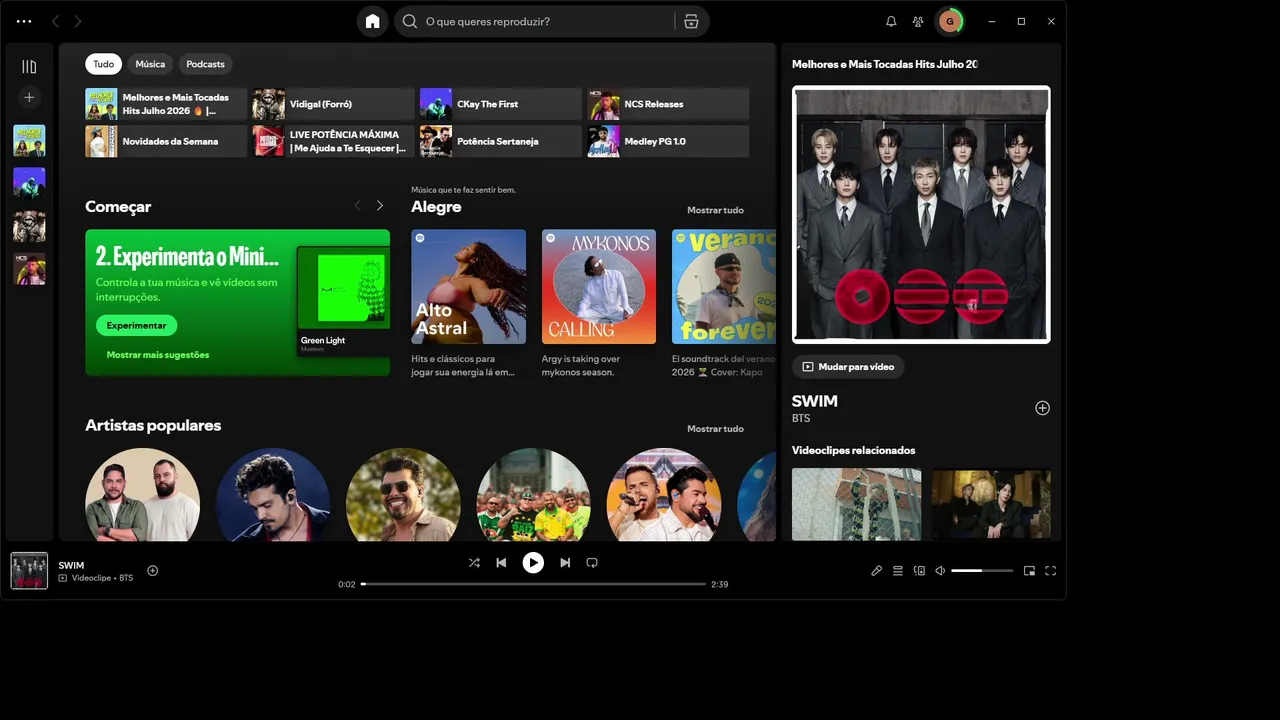
Task: Open the Browse icon beside search
Action: tap(691, 21)
